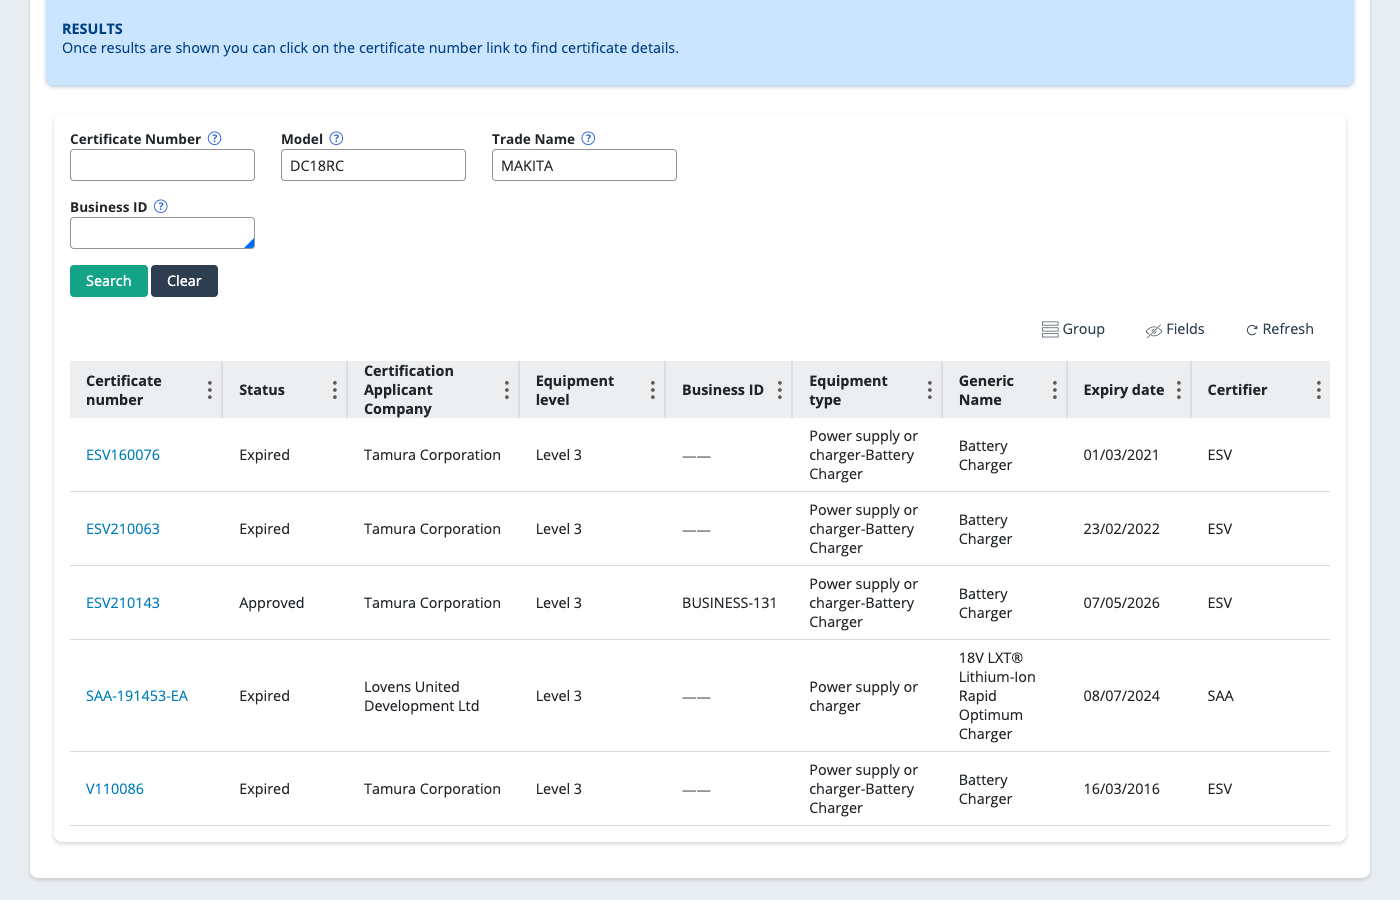Click the Business ID help icon

160,206
